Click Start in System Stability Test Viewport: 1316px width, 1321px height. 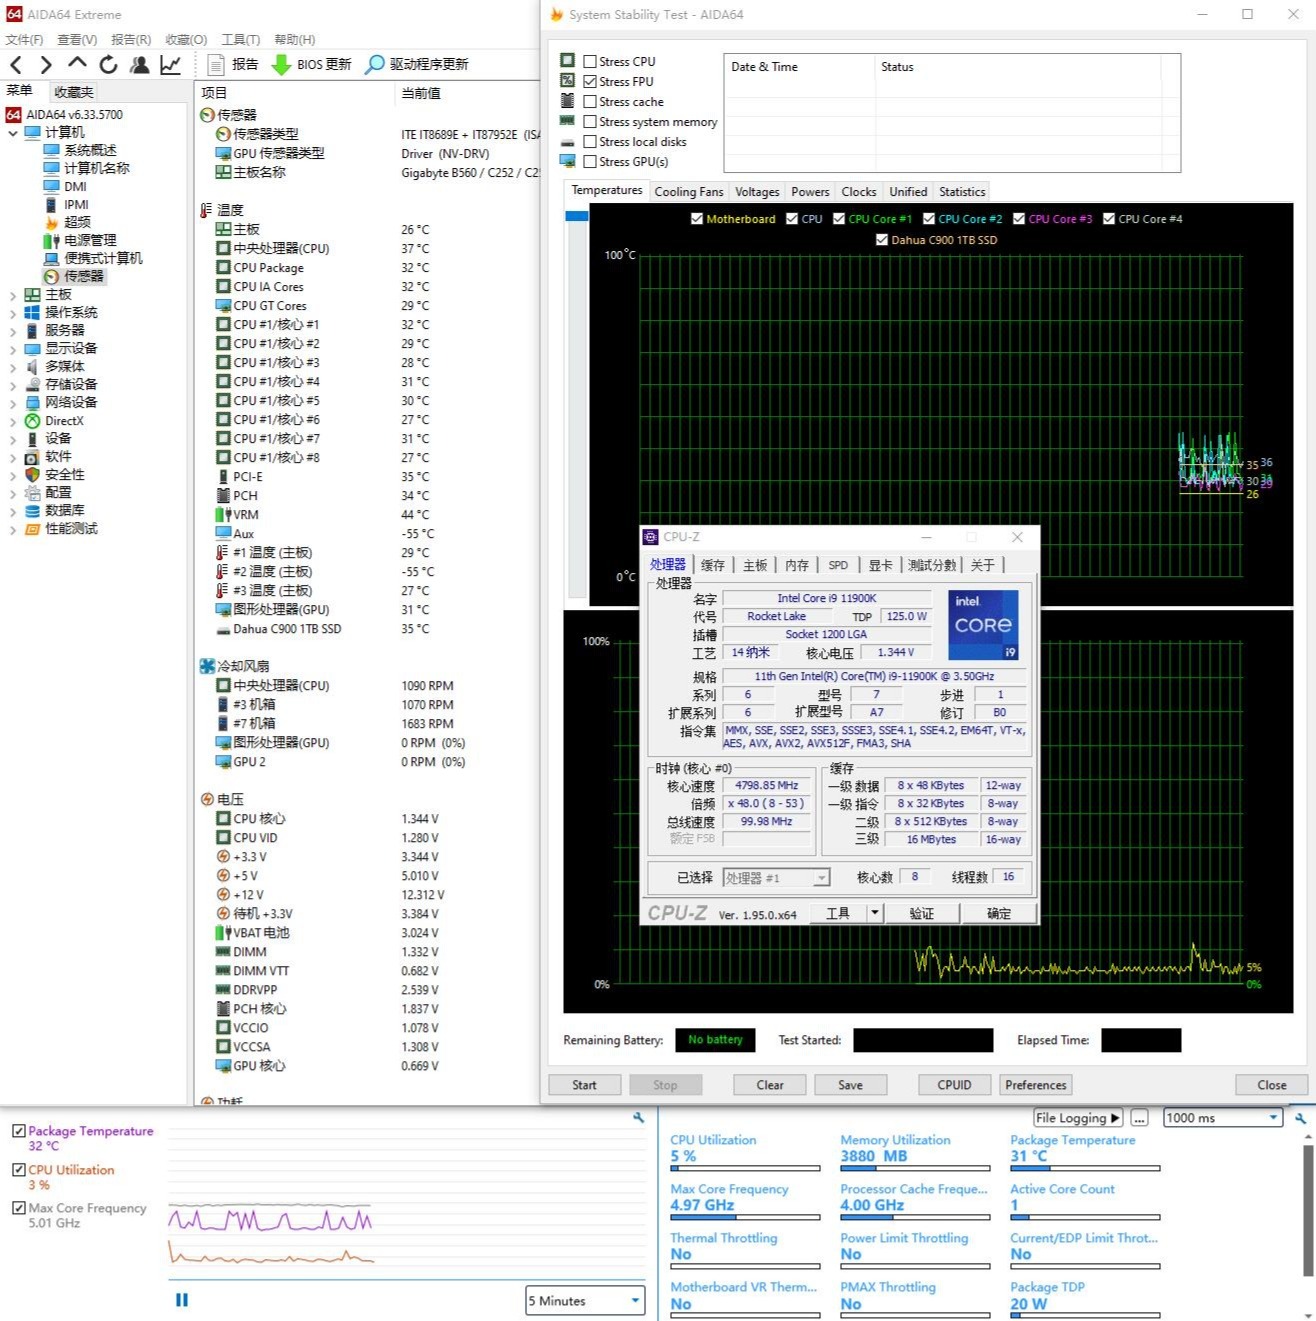point(584,1085)
